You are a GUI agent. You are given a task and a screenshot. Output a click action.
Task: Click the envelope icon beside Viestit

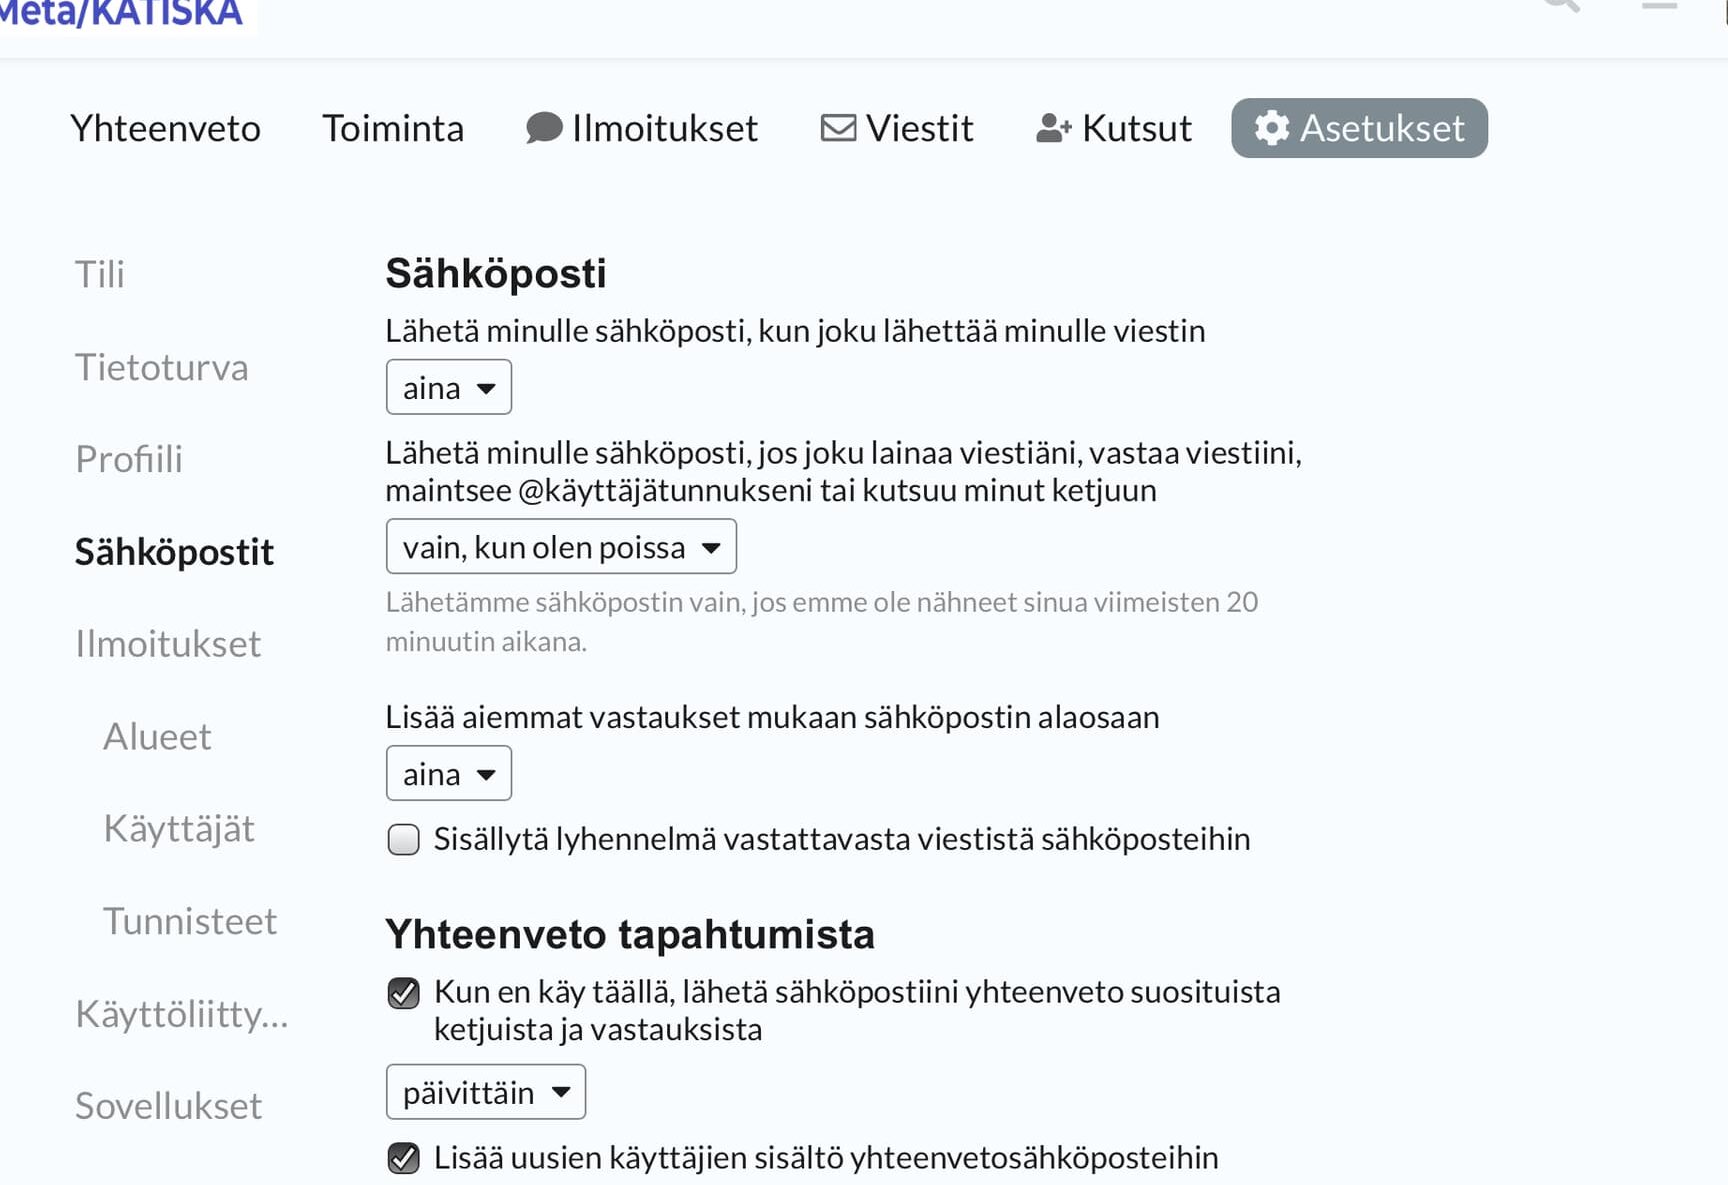(x=838, y=128)
